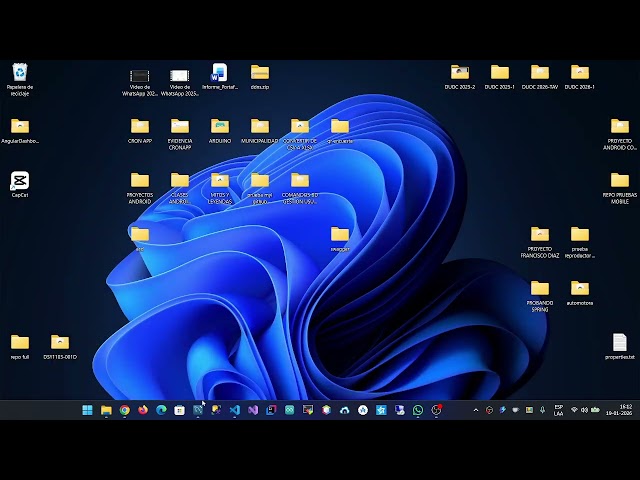Select the ARDUINO folder
640x480 pixels.
pyautogui.click(x=220, y=127)
